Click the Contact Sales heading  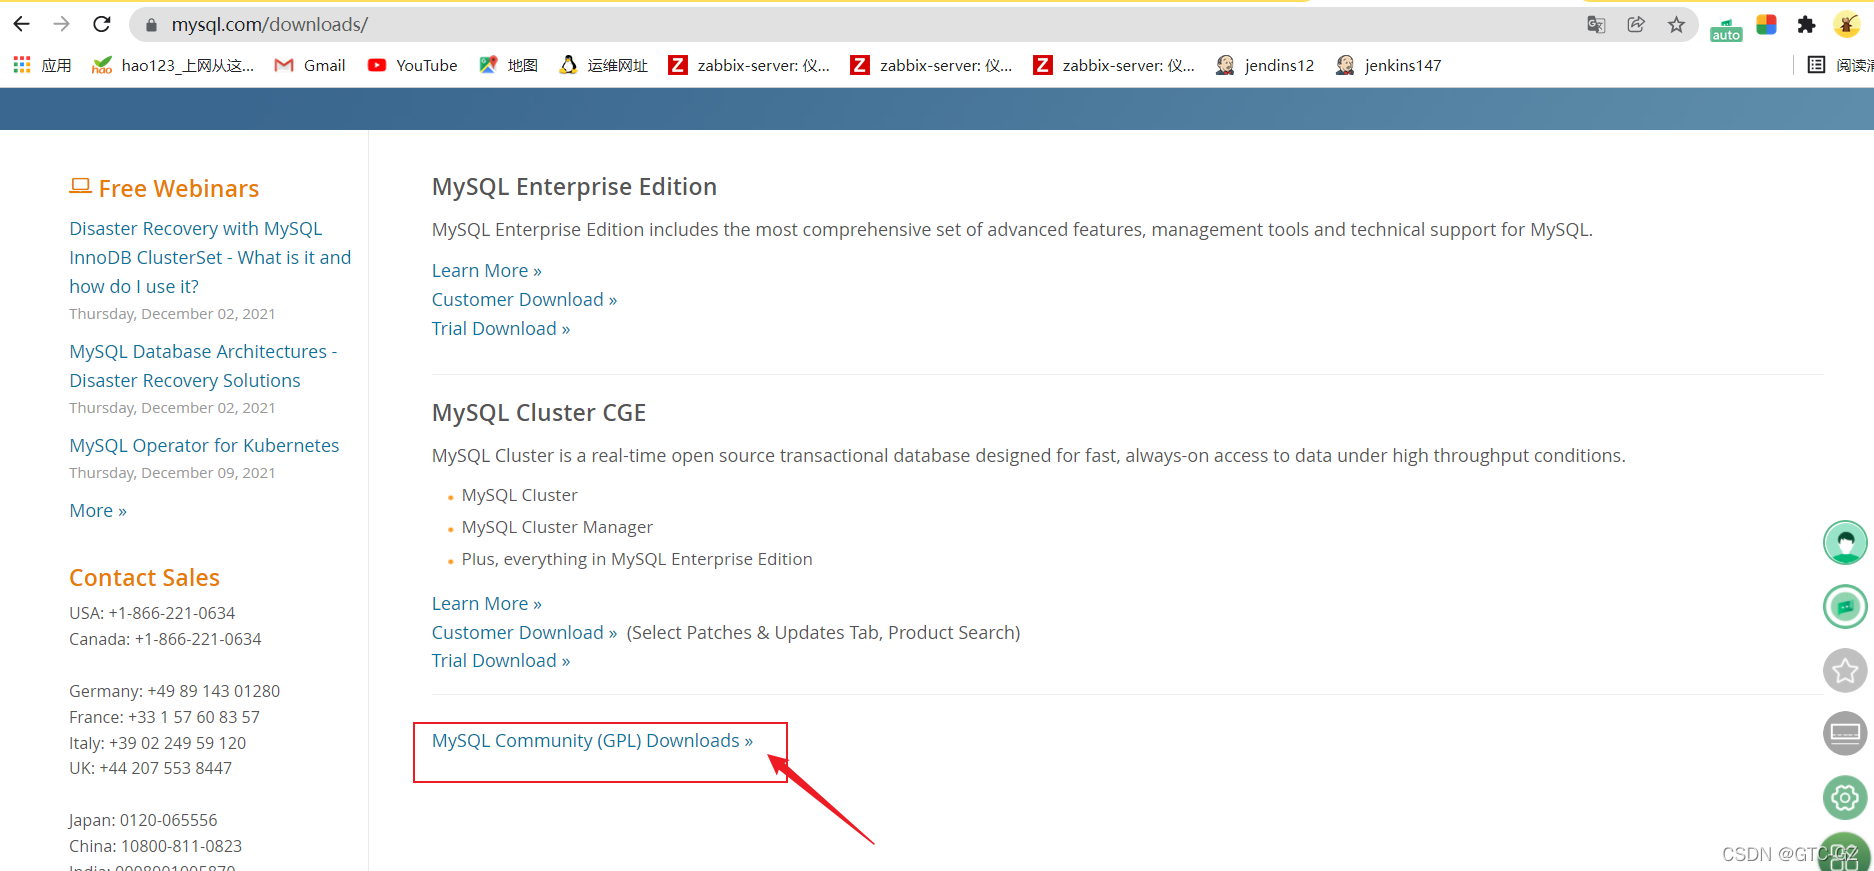pos(144,577)
